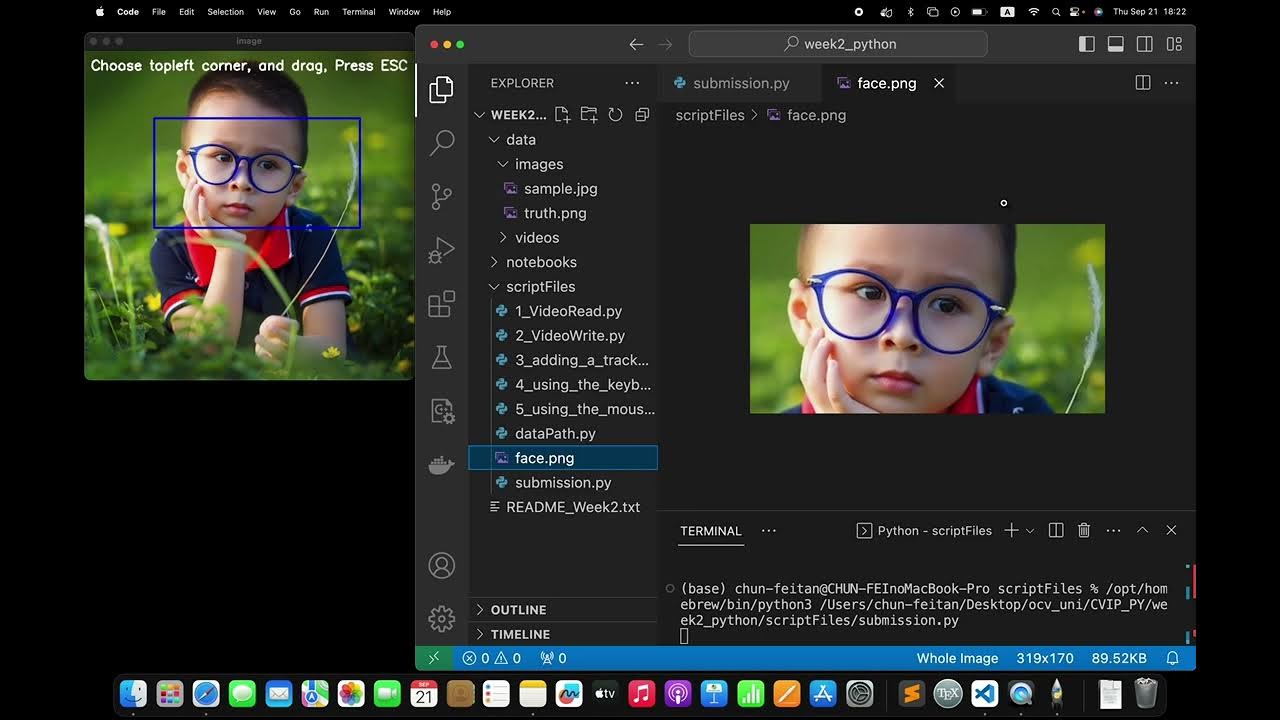Click the week2_python command center search box

point(838,44)
